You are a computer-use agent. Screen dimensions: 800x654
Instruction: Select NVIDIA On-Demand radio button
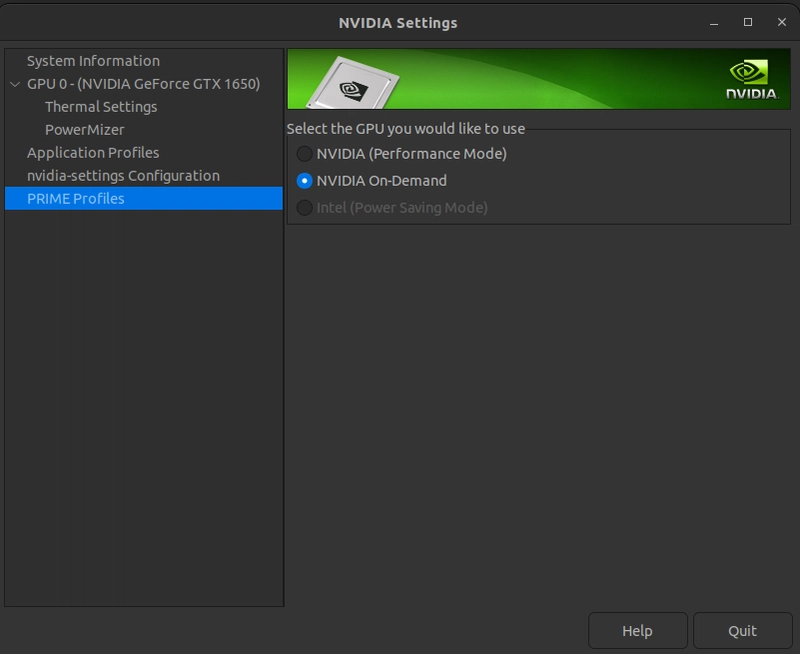305,181
